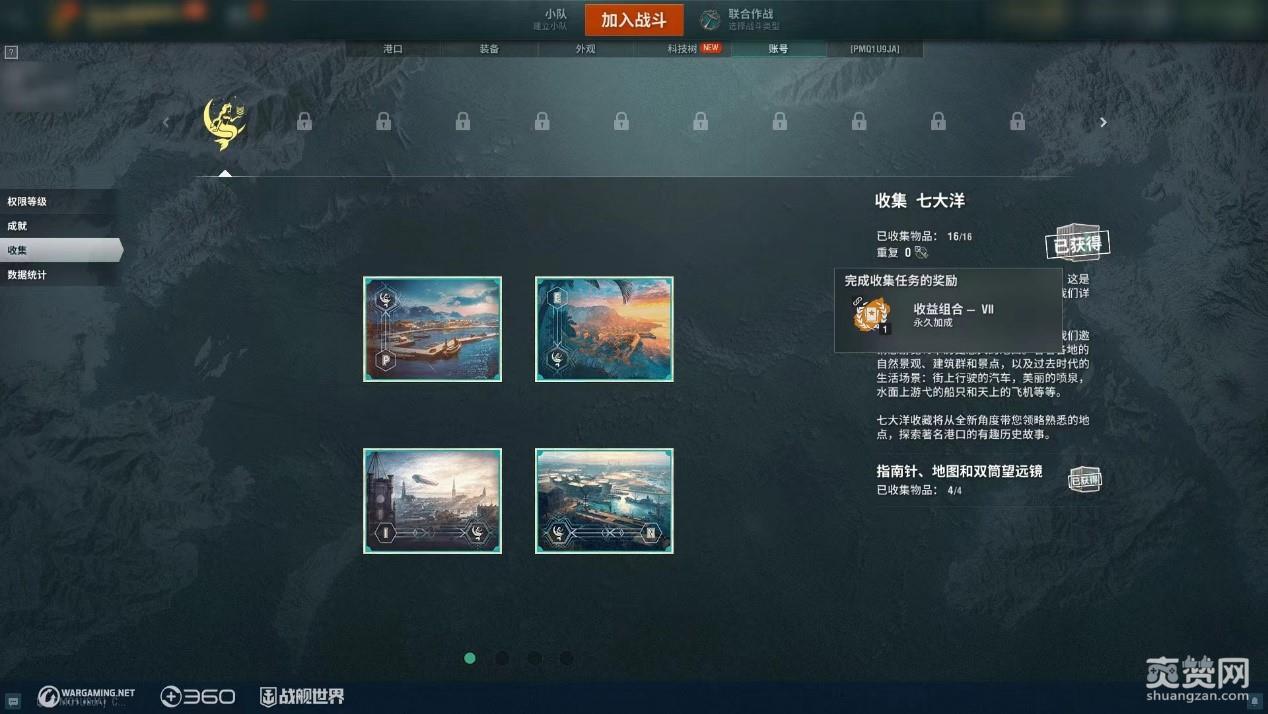Click the first locked collection padlock icon

304,122
